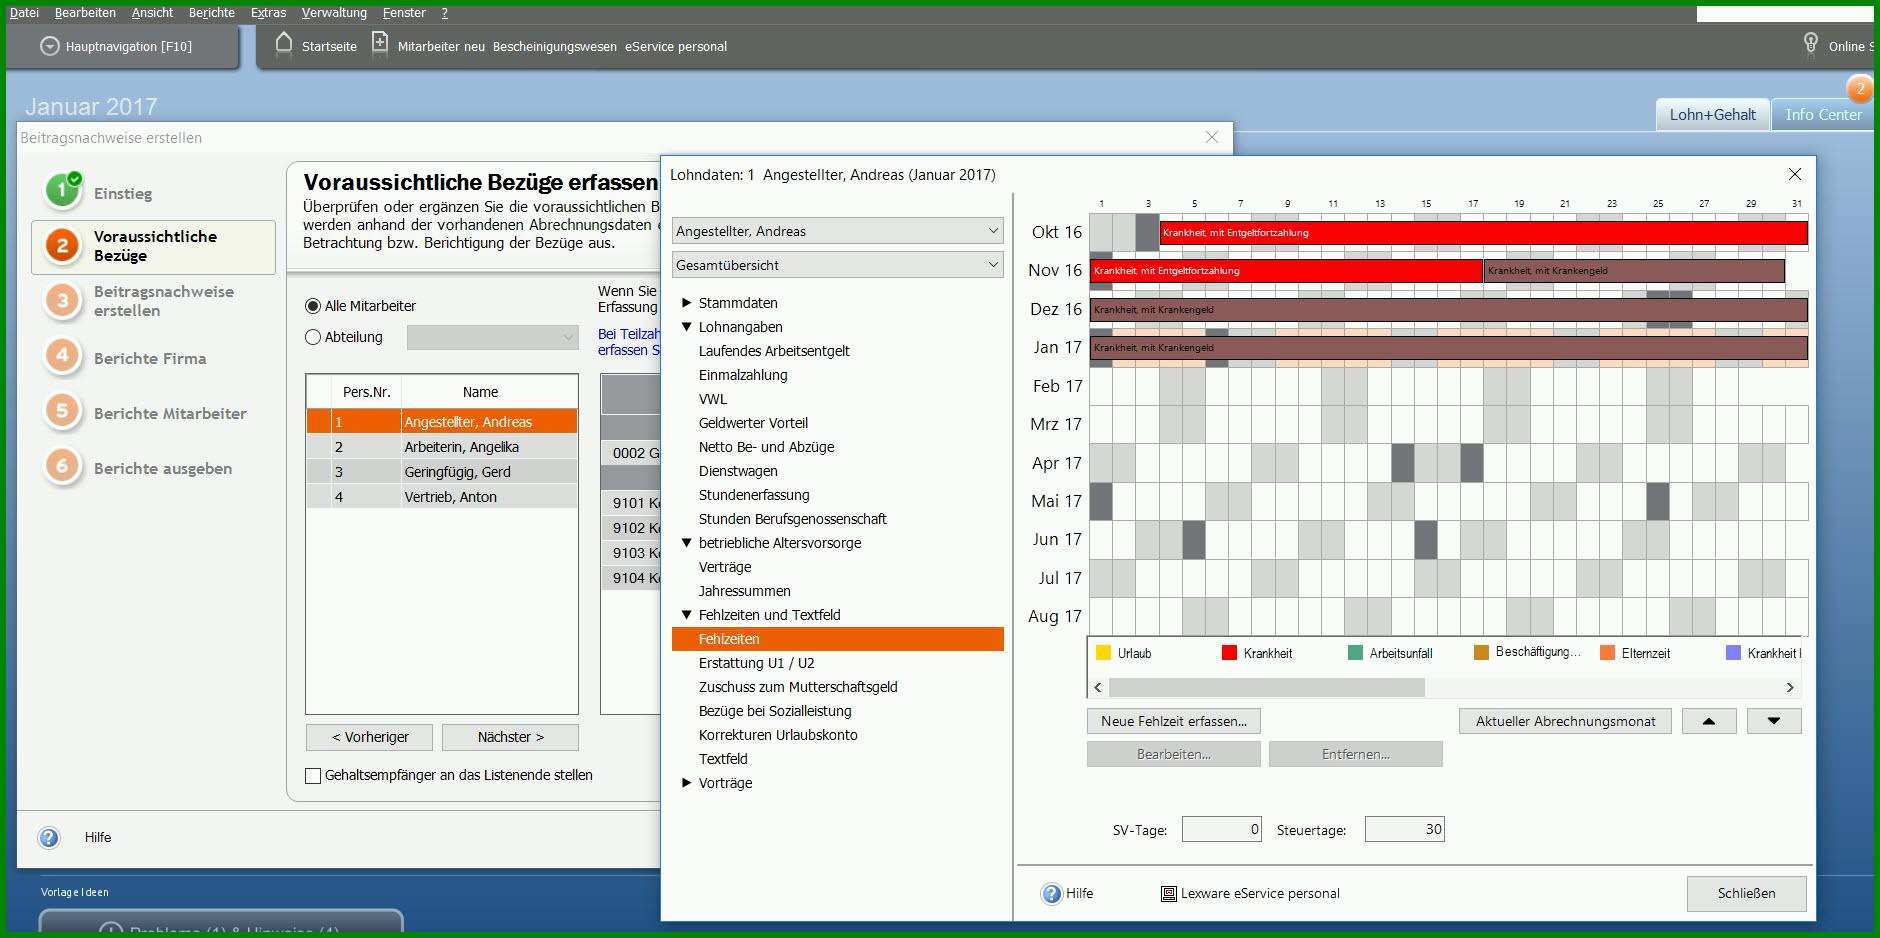This screenshot has width=1880, height=938.
Task: Open the Hauptnavigation arrow icon
Action: click(50, 46)
